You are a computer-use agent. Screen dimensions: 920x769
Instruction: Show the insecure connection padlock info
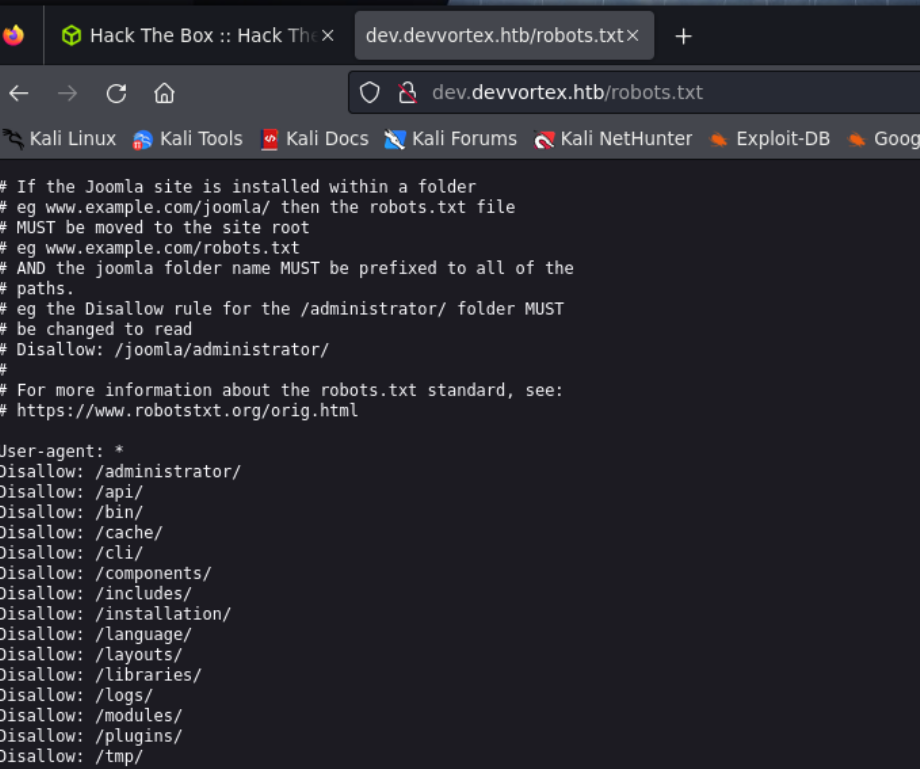click(406, 93)
